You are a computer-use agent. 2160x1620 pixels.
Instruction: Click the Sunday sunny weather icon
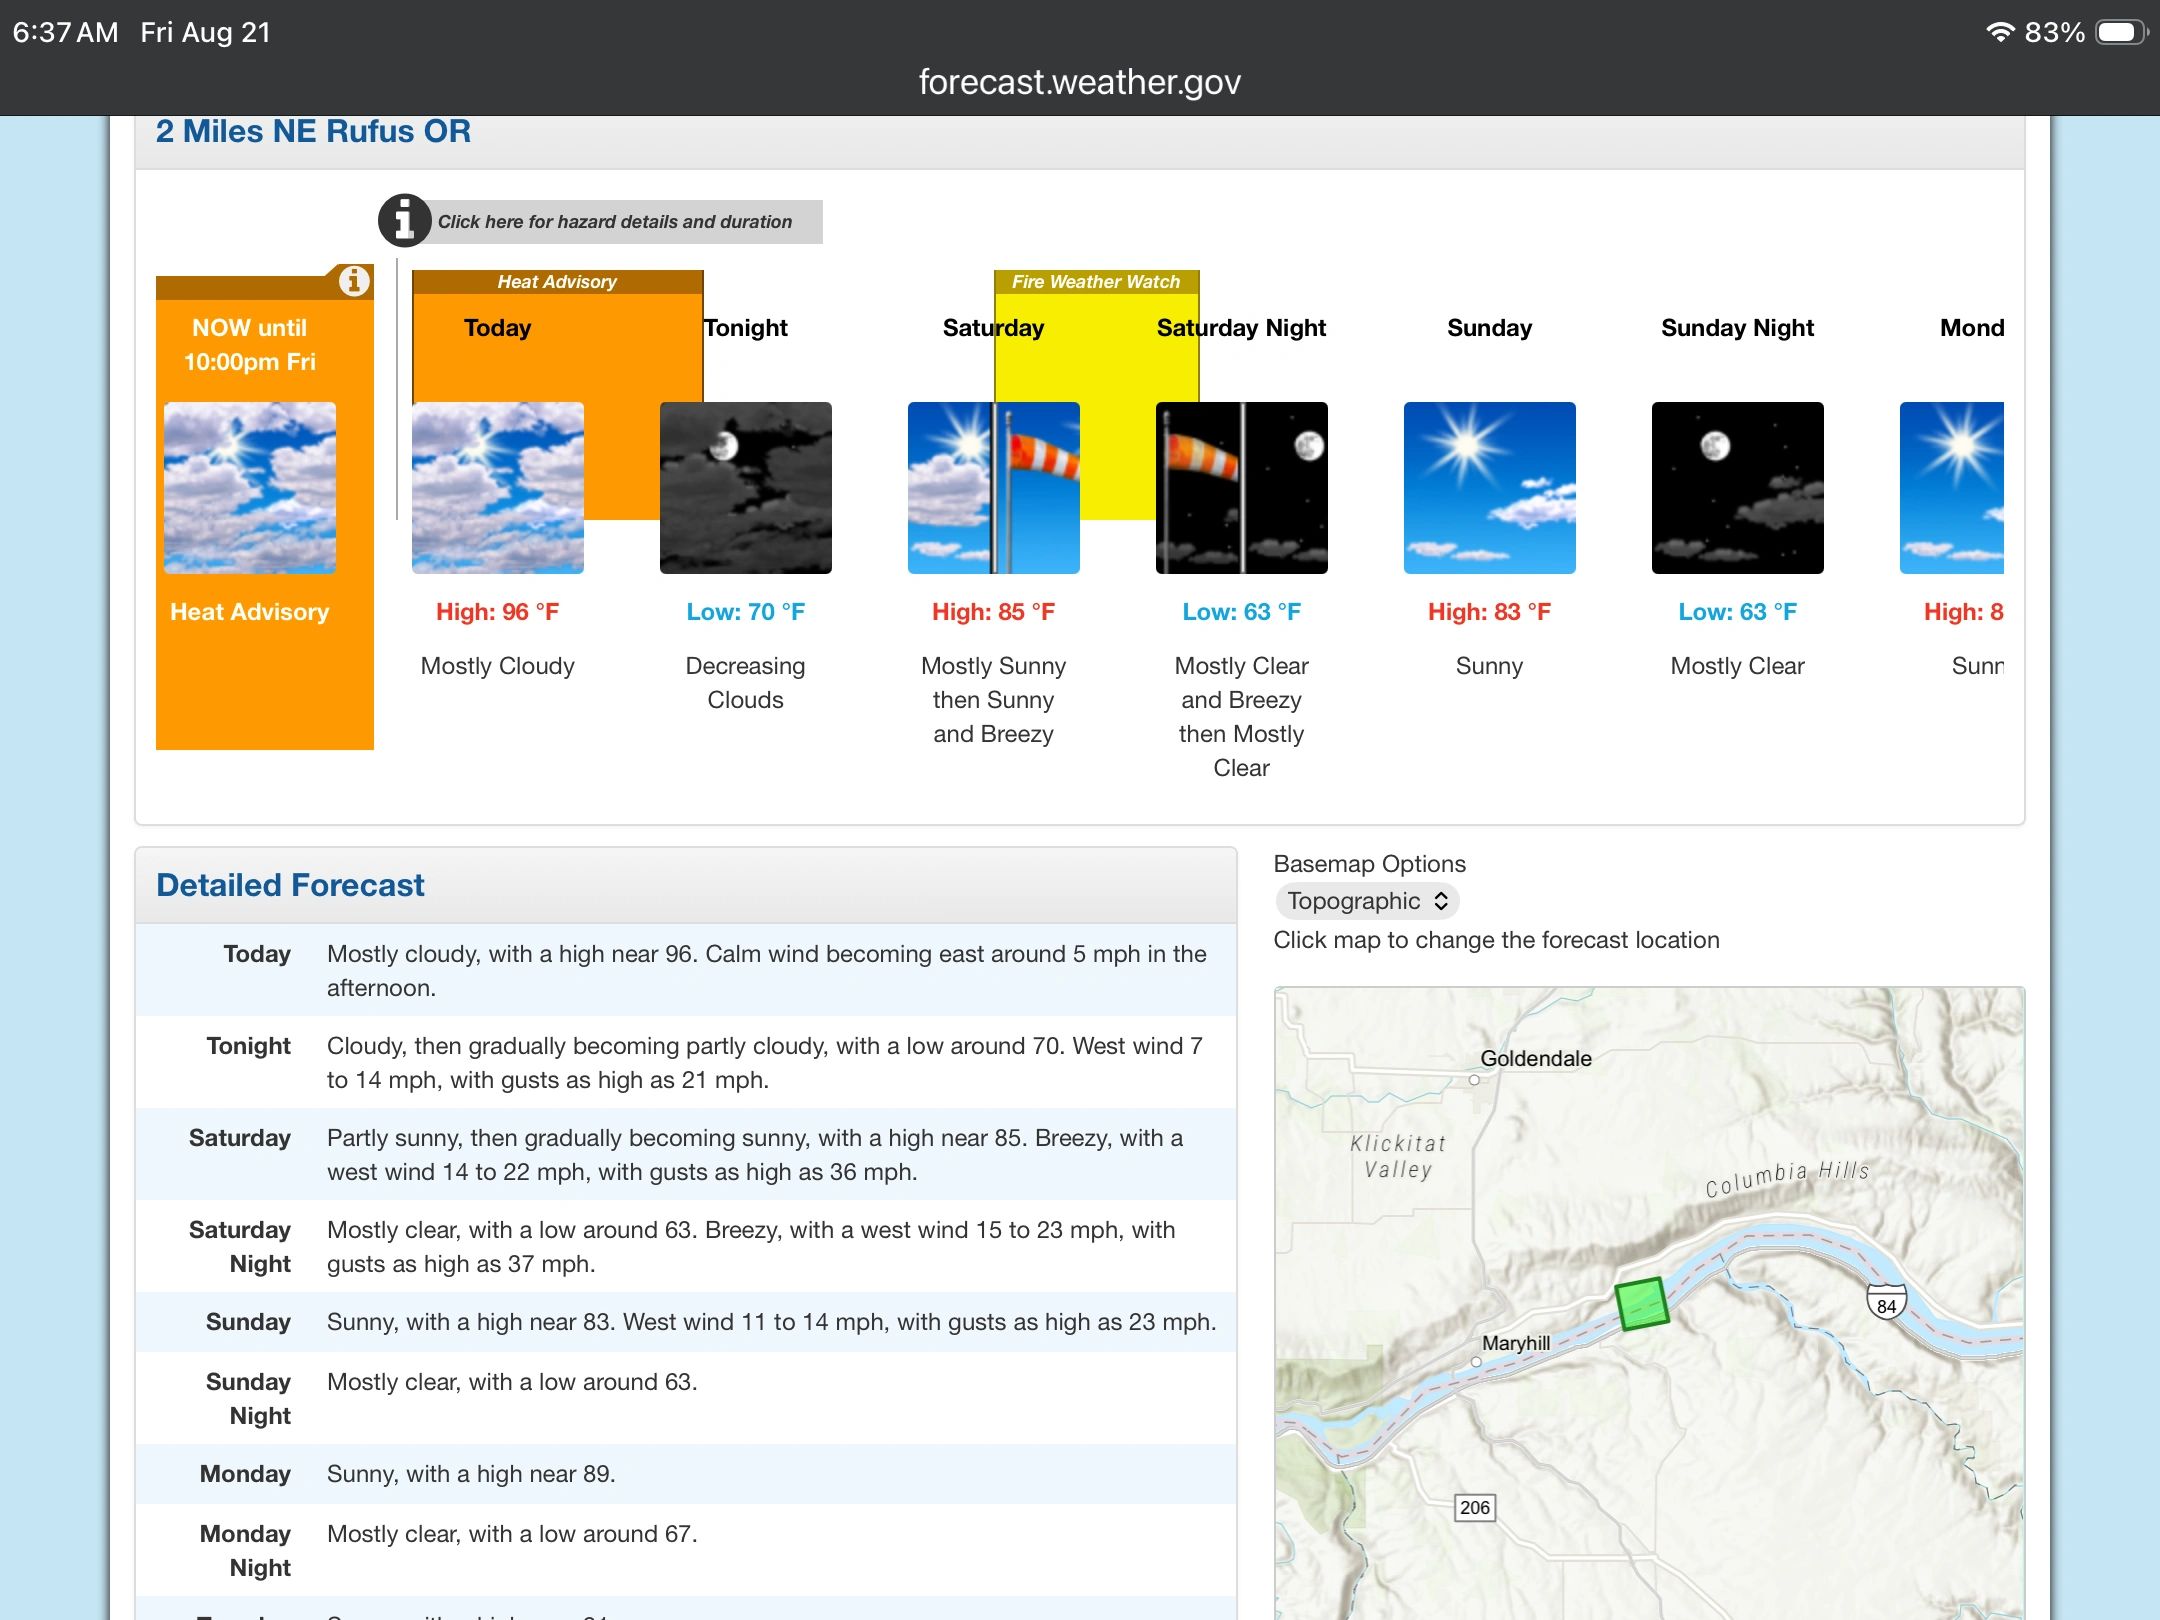1490,488
